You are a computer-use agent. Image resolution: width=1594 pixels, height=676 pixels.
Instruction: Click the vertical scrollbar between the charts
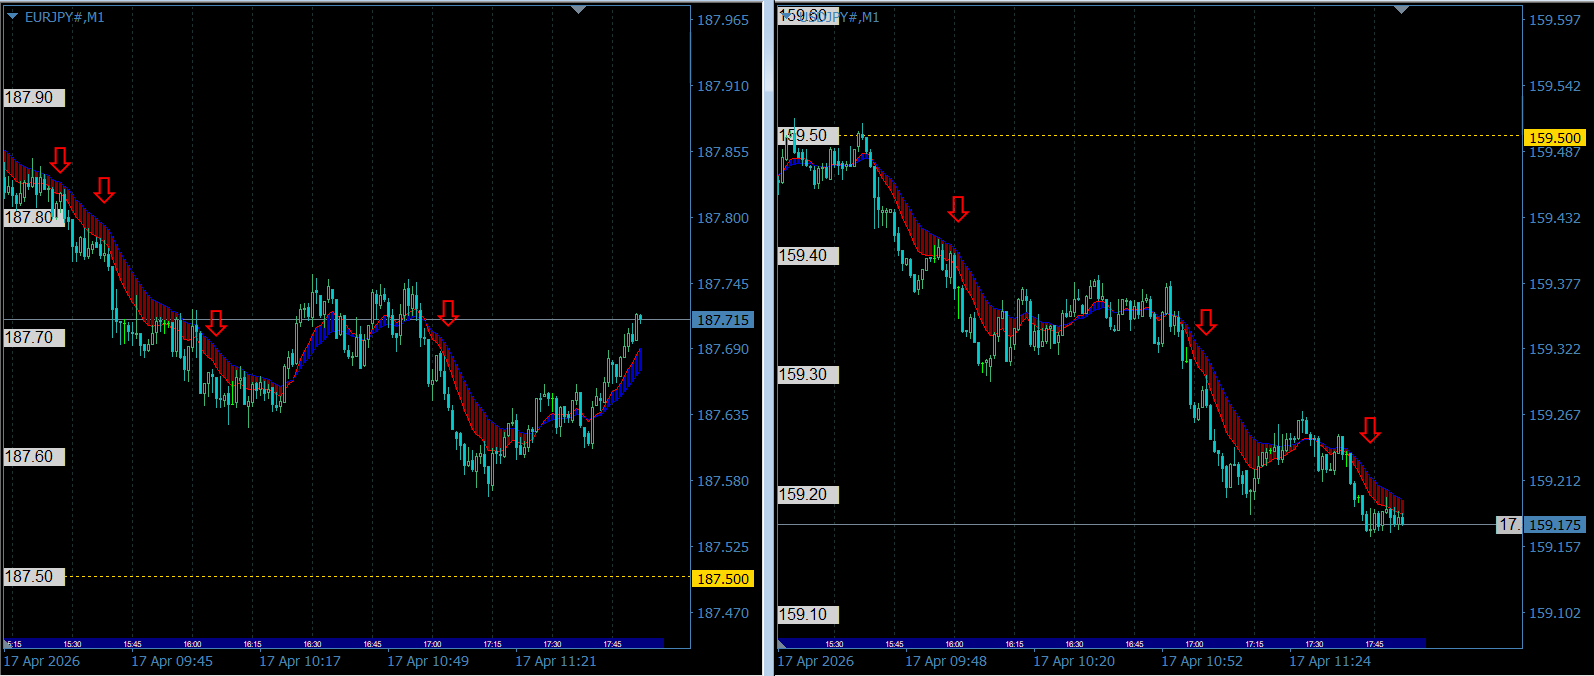[x=769, y=338]
